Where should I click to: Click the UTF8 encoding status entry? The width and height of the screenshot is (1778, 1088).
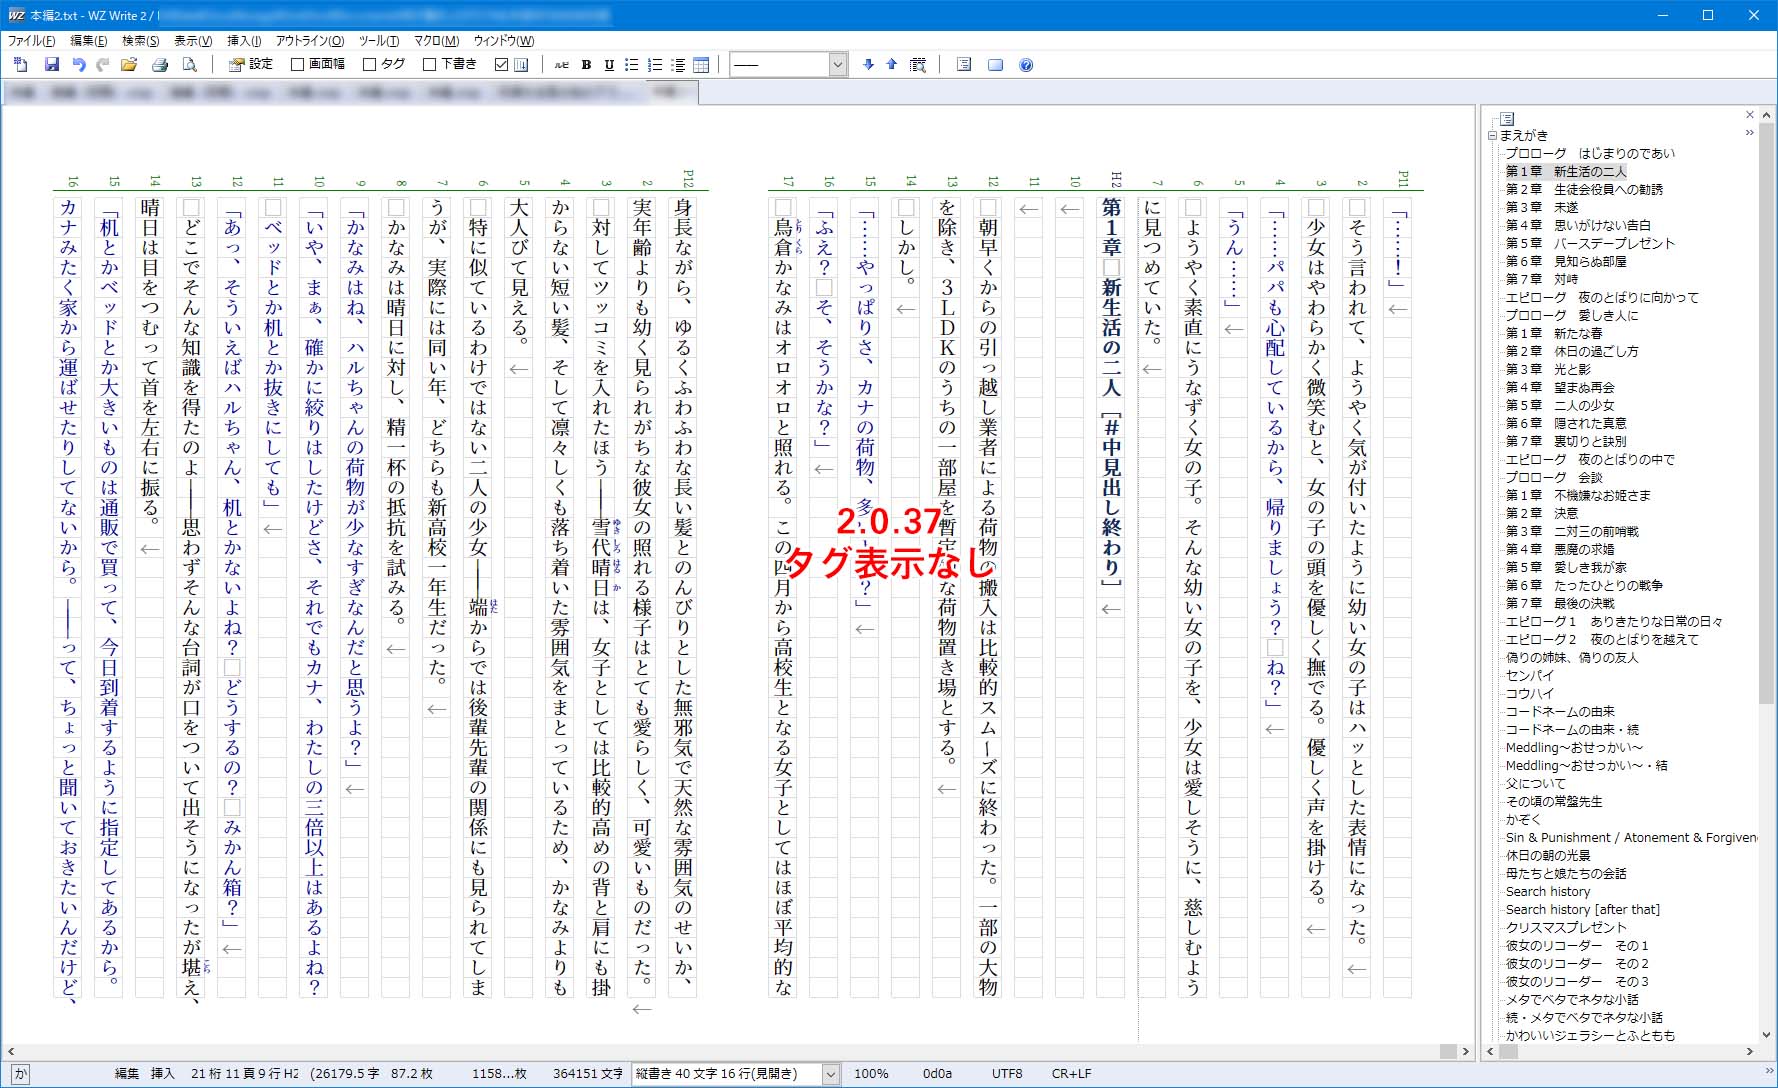click(1007, 1074)
